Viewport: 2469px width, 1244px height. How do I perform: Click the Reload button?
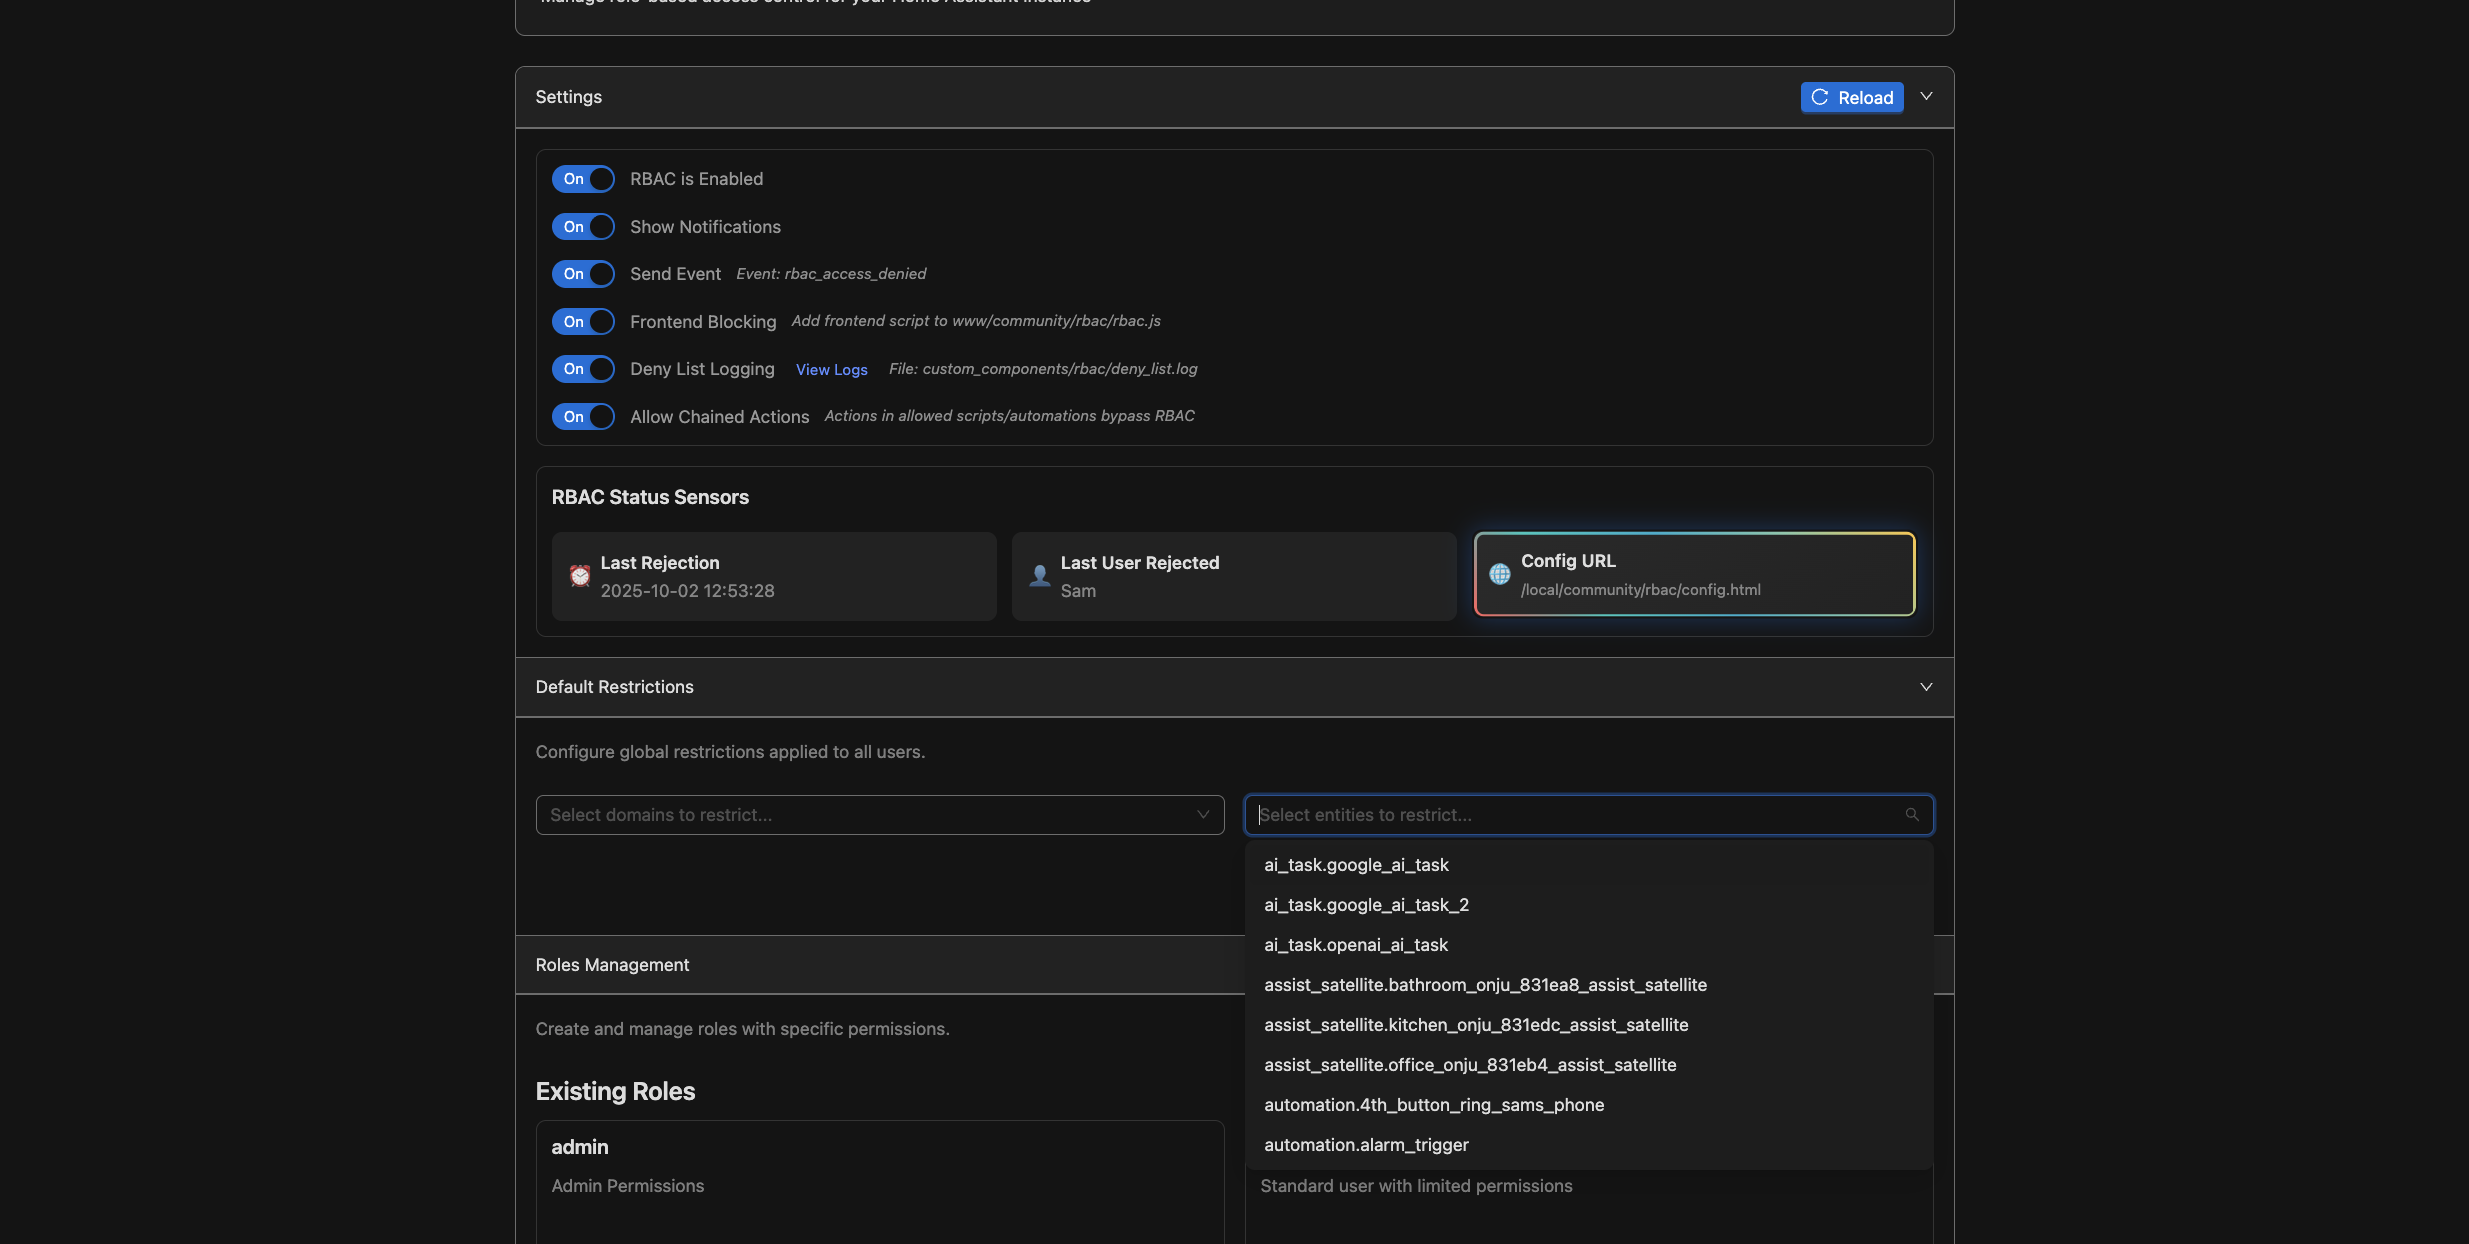[1852, 97]
